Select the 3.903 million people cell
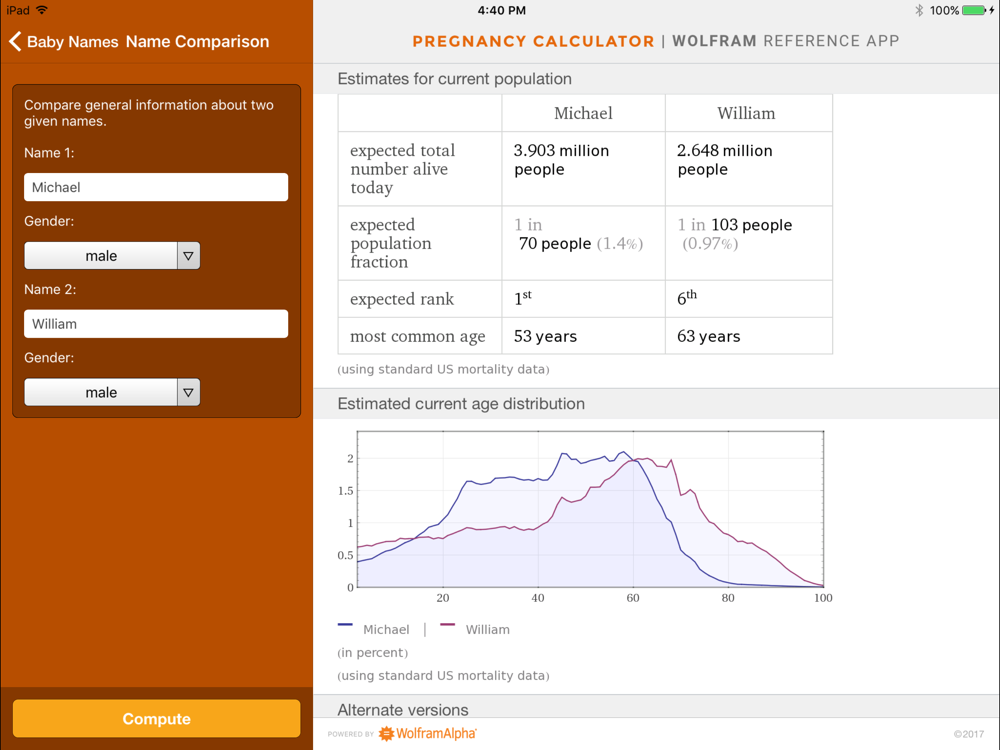The width and height of the screenshot is (1000, 750). (x=583, y=169)
